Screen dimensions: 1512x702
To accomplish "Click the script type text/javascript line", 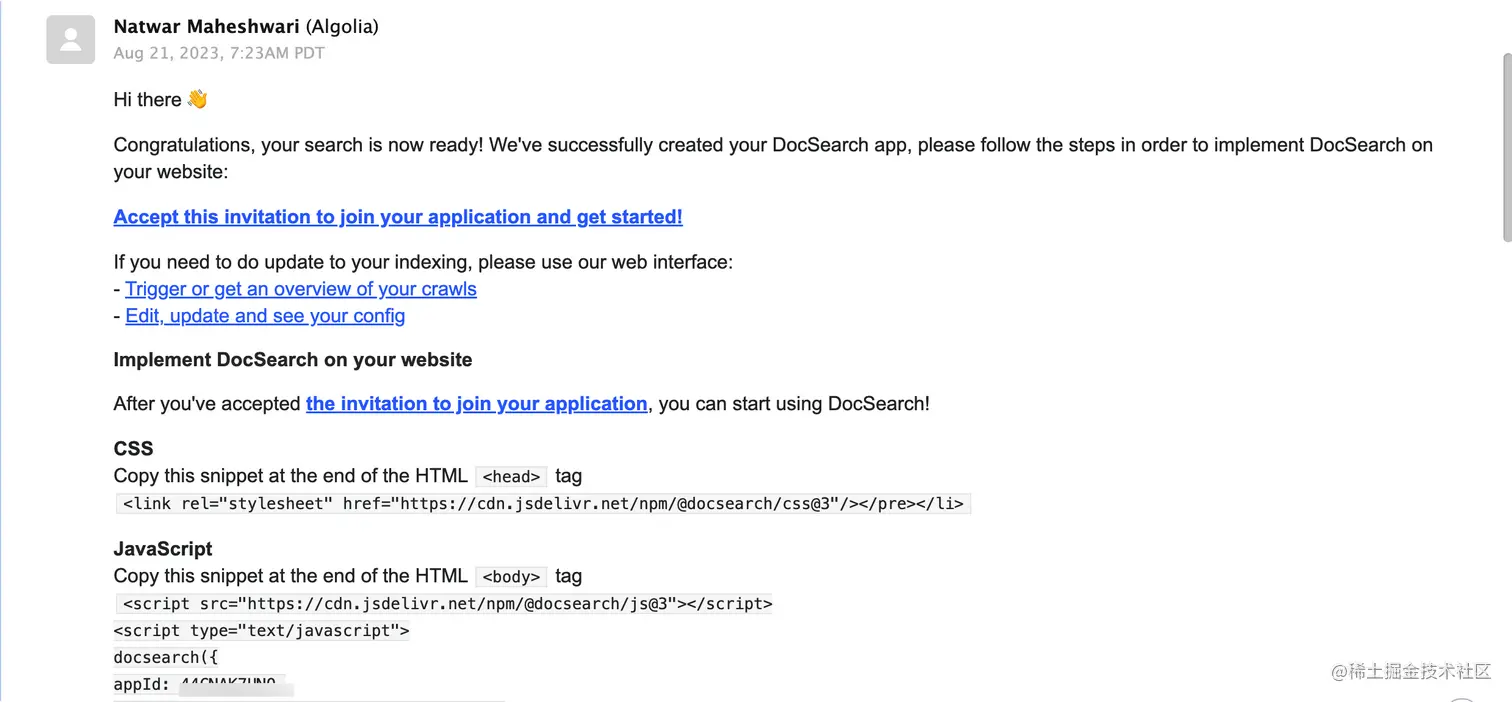I will pos(262,631).
